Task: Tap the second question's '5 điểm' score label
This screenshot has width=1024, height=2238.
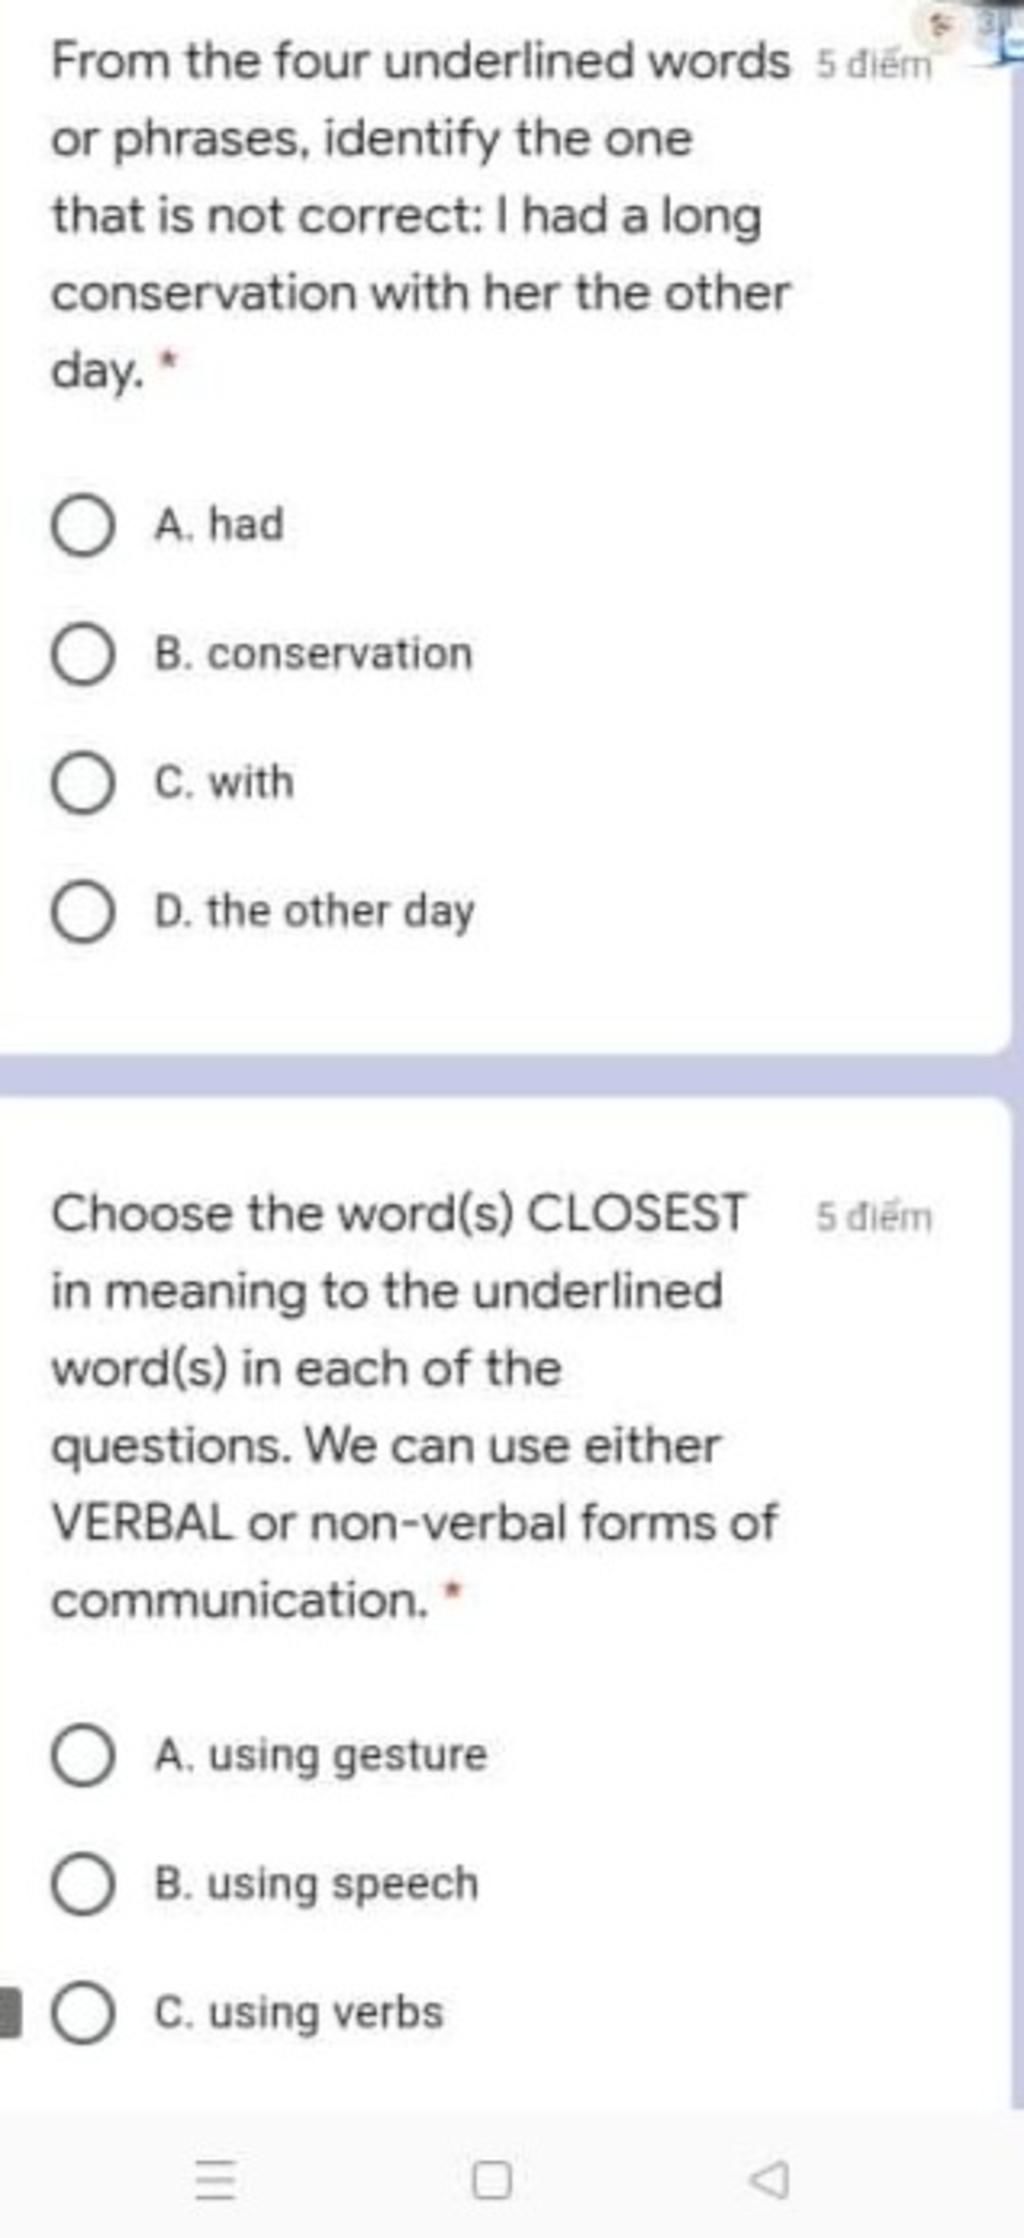Action: (874, 1217)
